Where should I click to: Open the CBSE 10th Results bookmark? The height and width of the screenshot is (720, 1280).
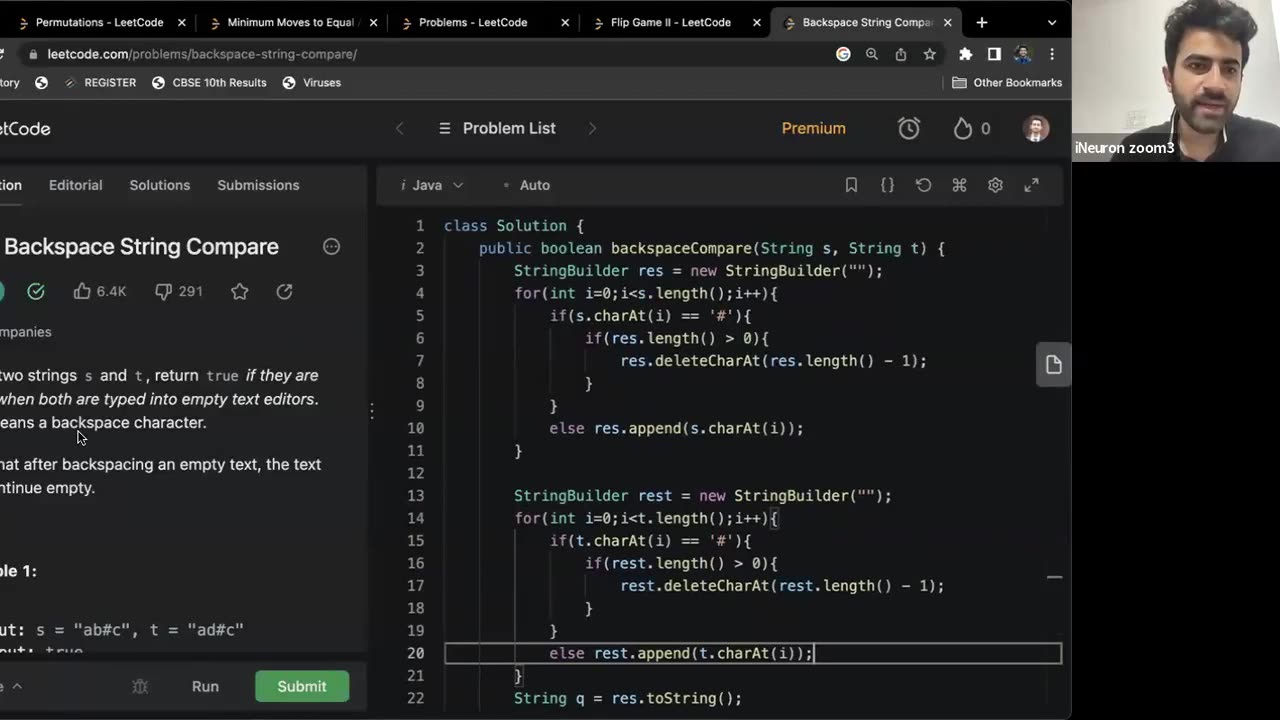(209, 83)
